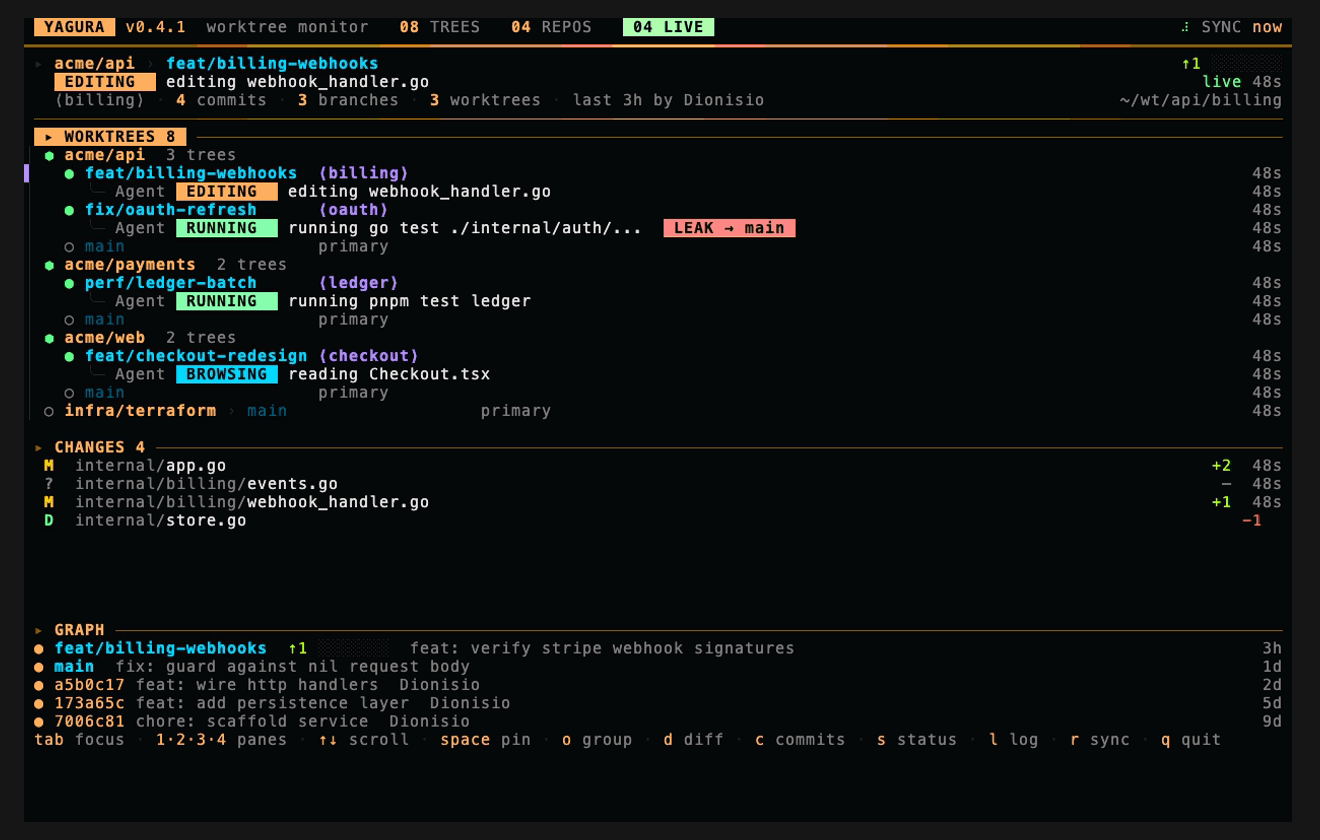Click the hollow circle beside main under acme/web
Image resolution: width=1320 pixels, height=840 pixels.
69,393
